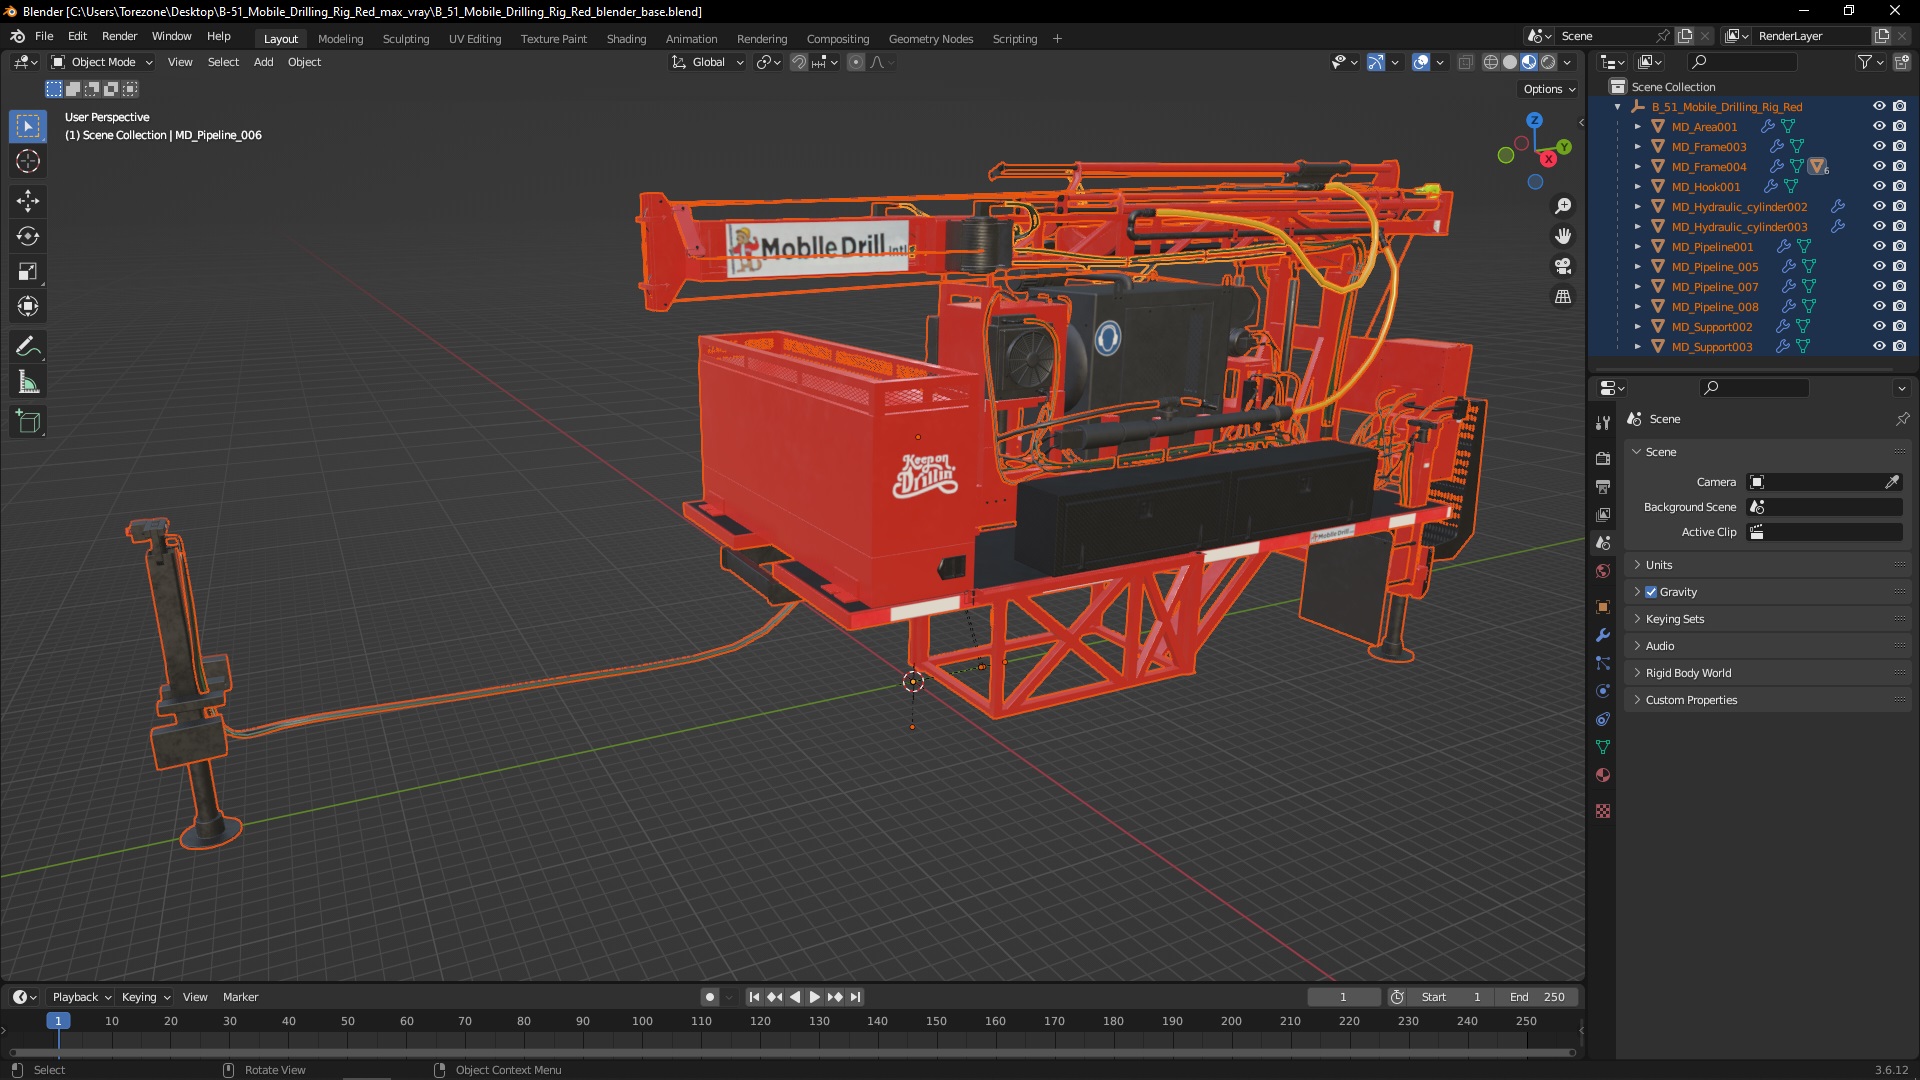Expand Custom Properties panel
The width and height of the screenshot is (1920, 1080).
1767,700
